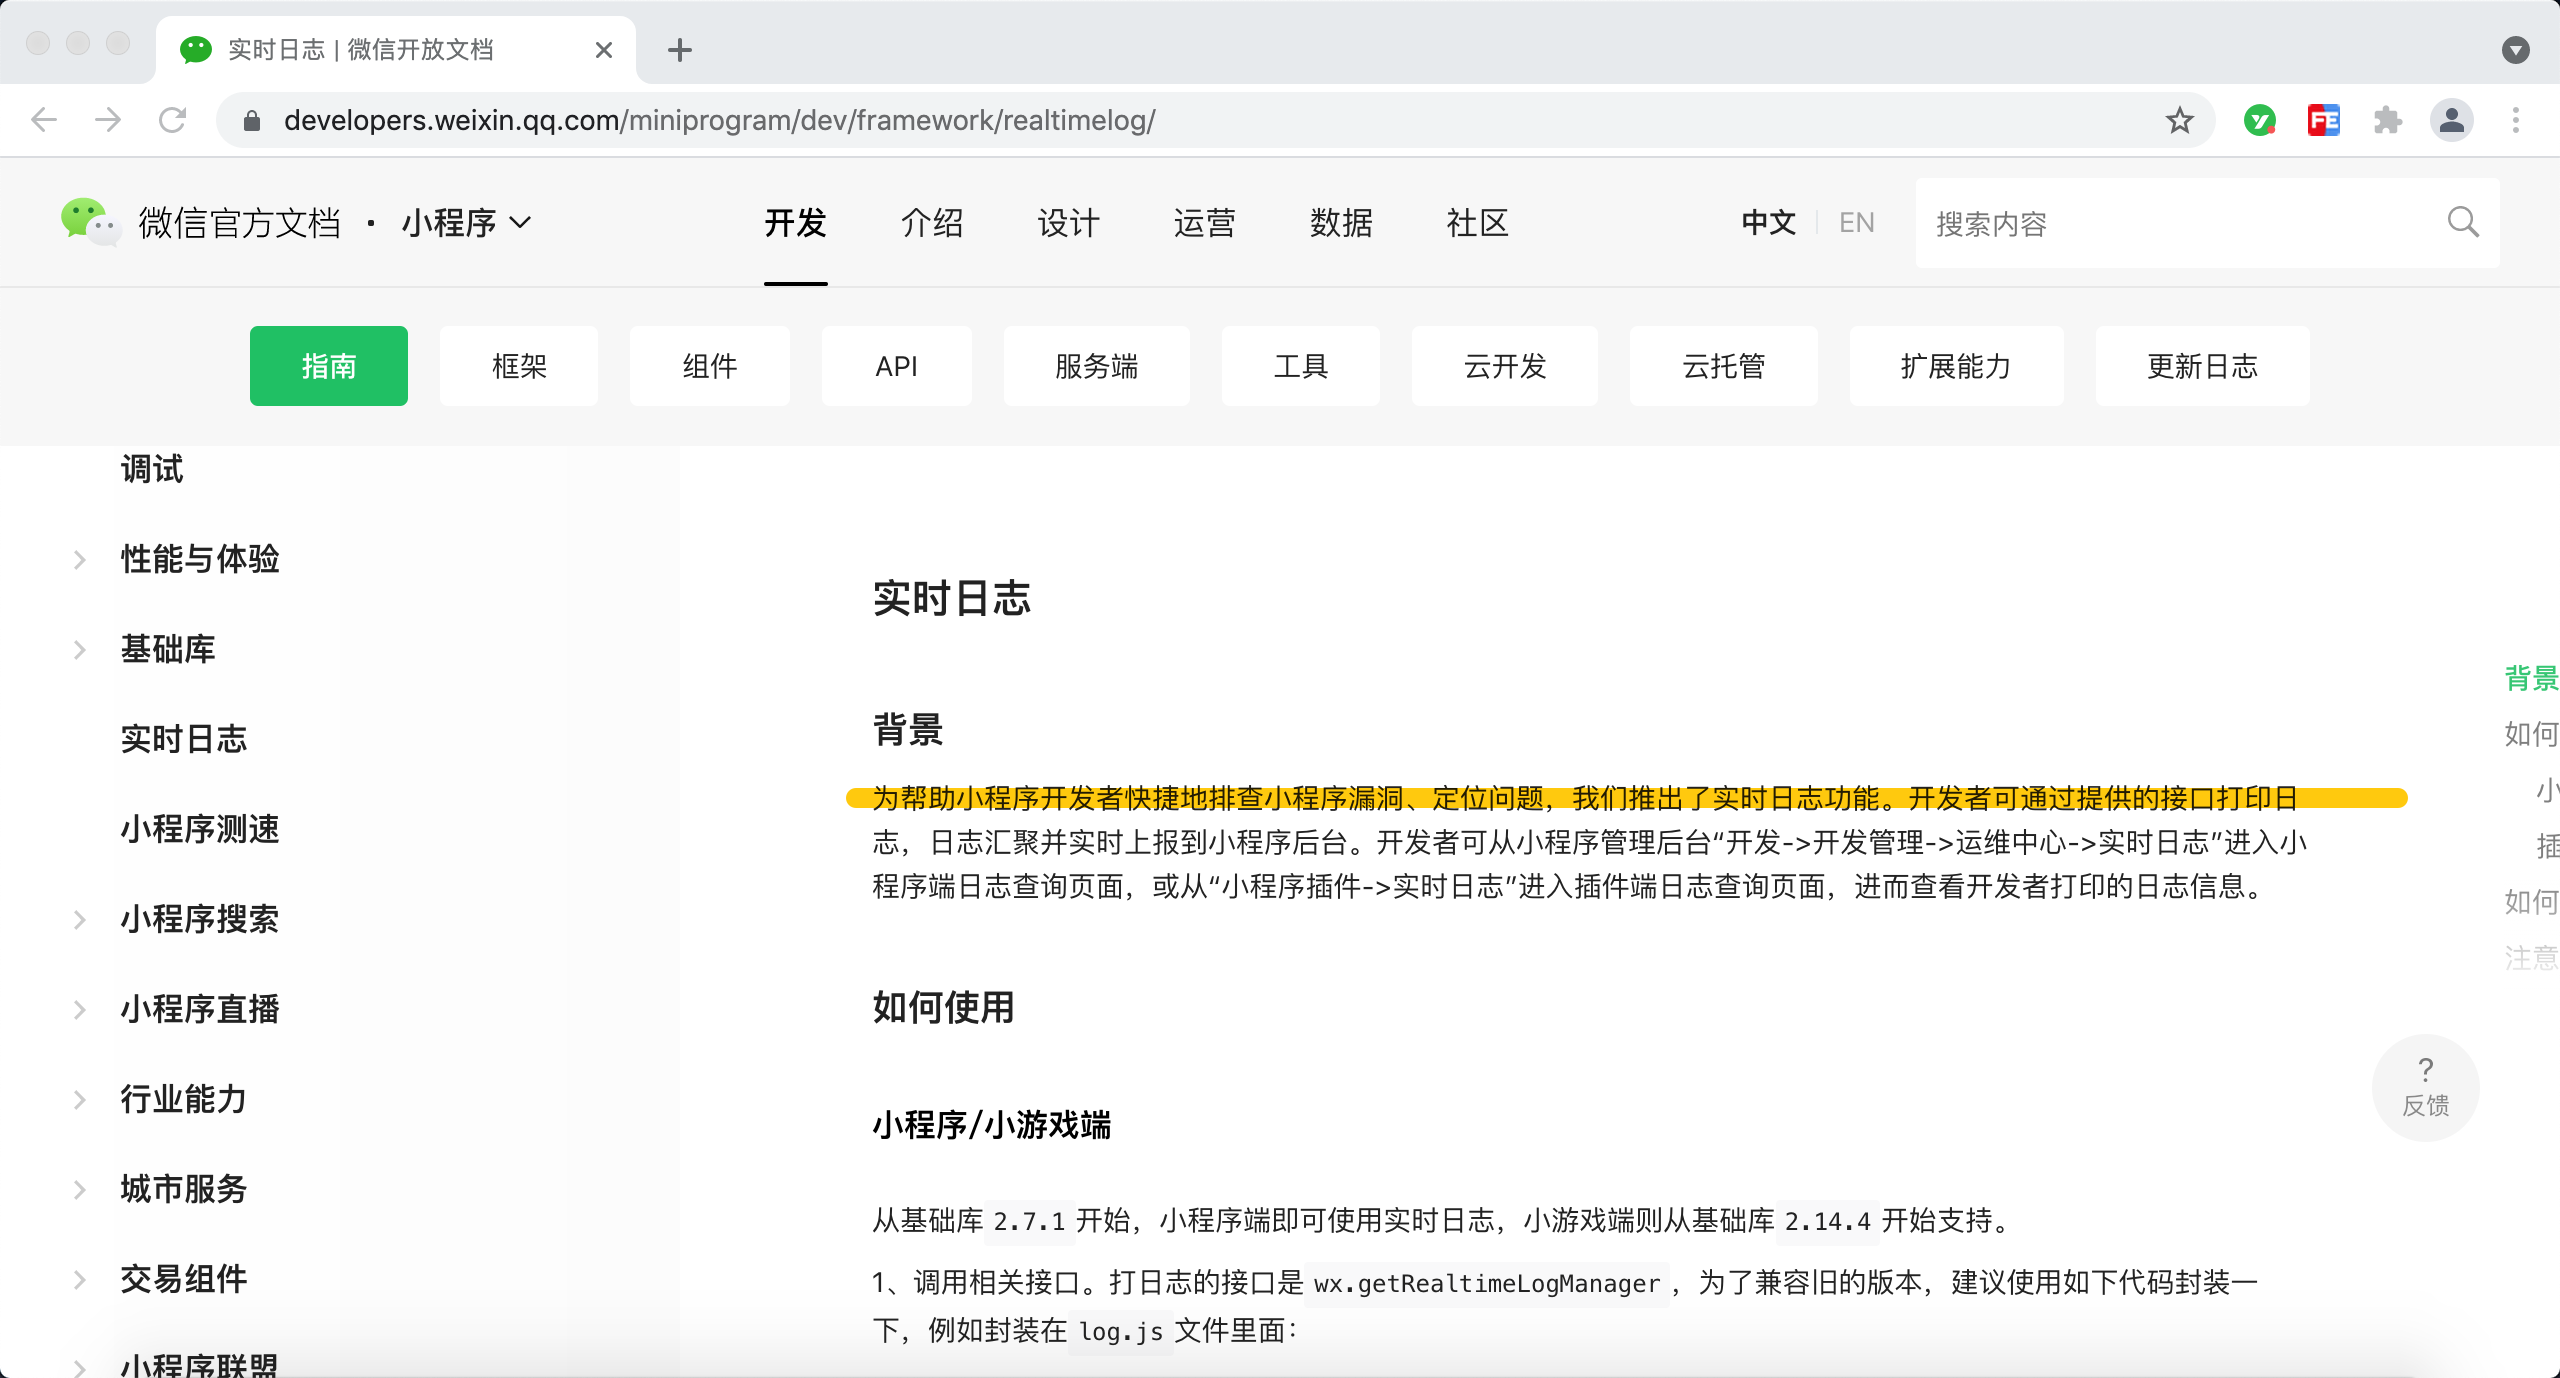Click the search magnifier icon
The width and height of the screenshot is (2560, 1378).
[2462, 222]
